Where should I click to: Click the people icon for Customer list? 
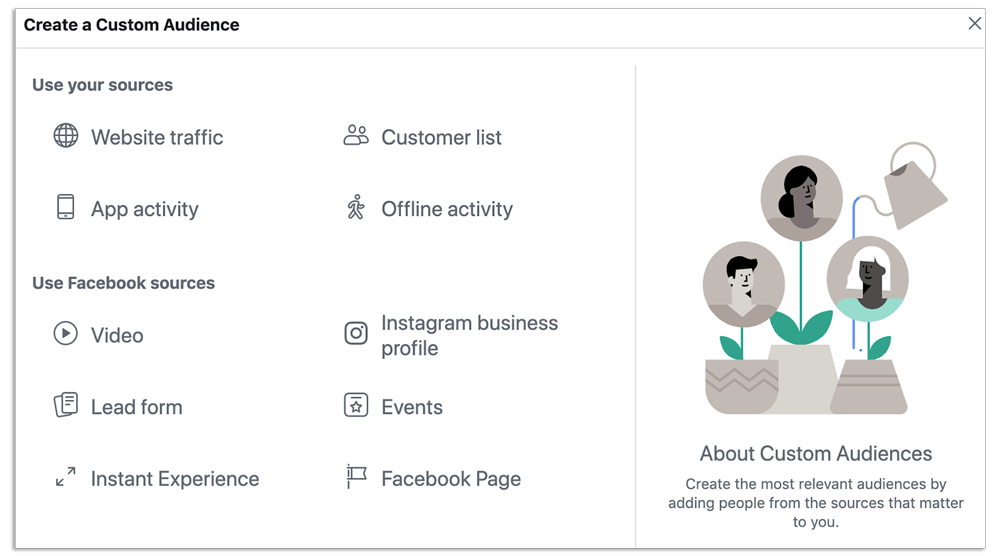coord(356,135)
